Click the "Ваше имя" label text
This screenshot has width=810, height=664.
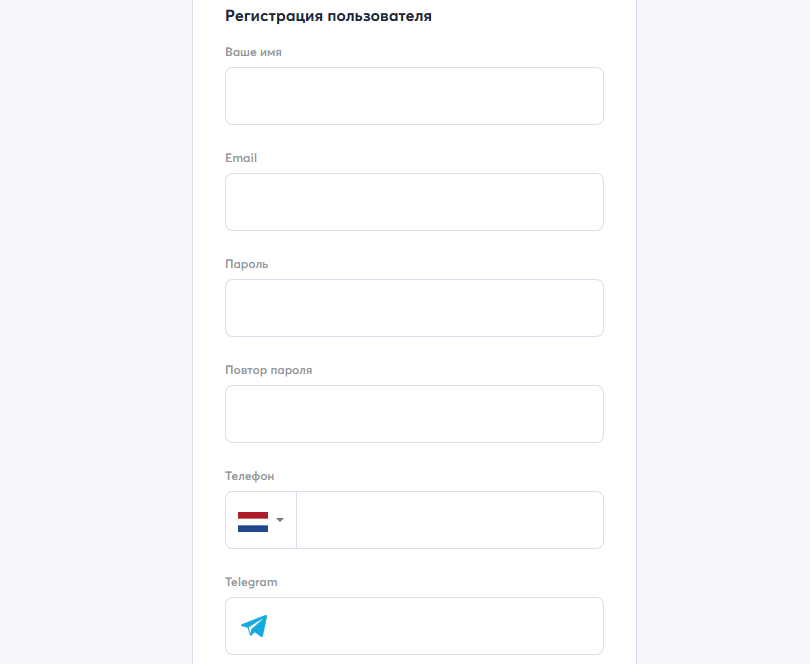(x=253, y=52)
